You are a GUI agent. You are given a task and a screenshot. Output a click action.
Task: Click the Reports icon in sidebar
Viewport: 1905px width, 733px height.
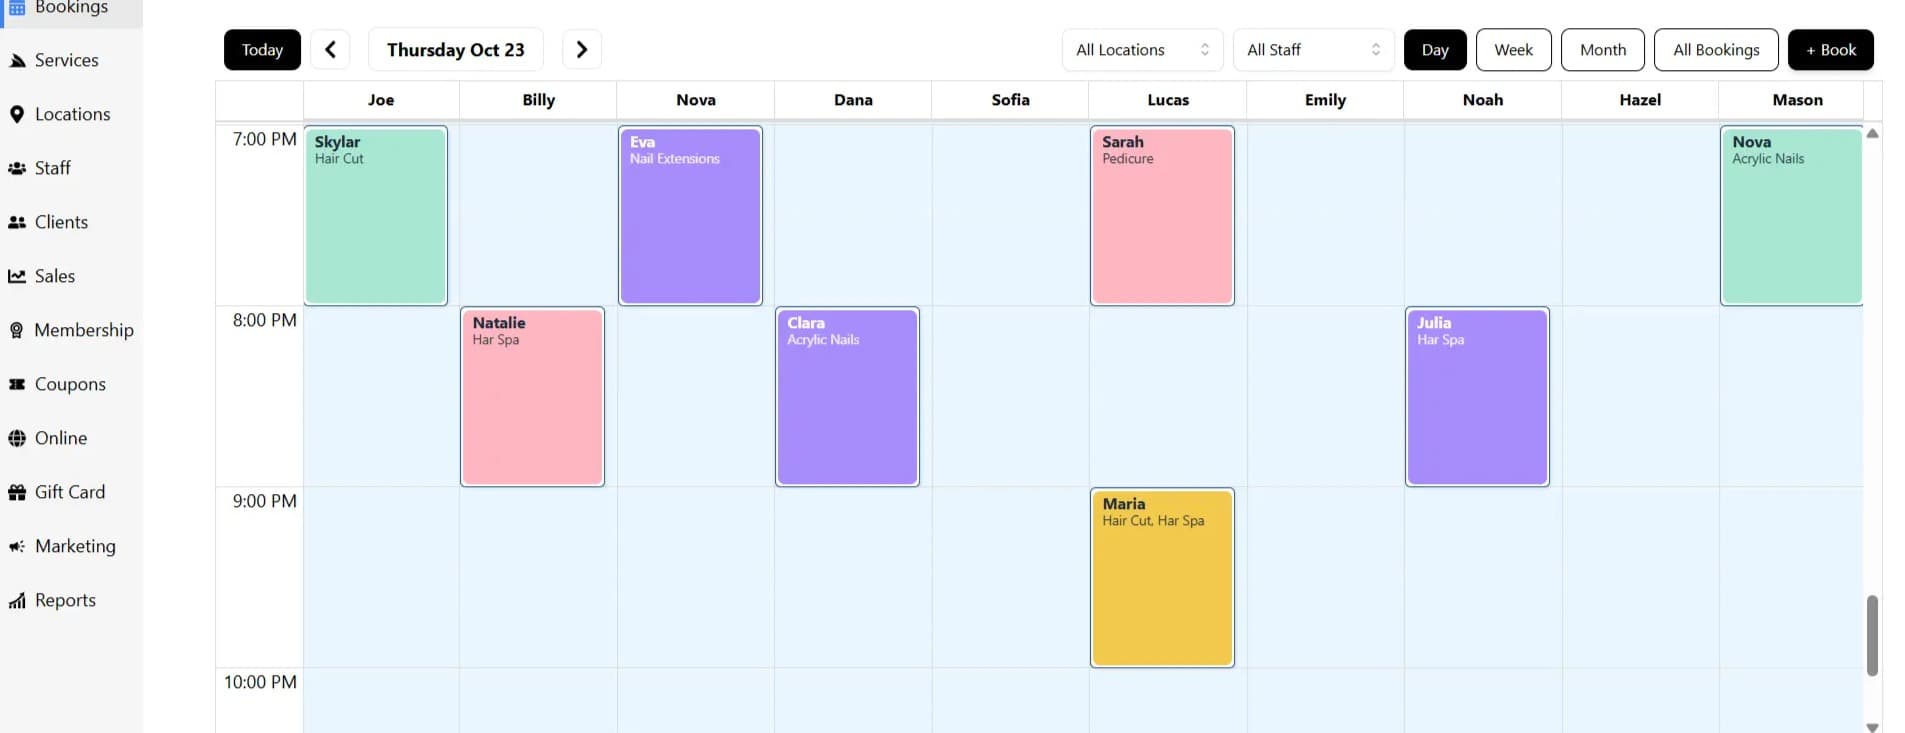[16, 600]
